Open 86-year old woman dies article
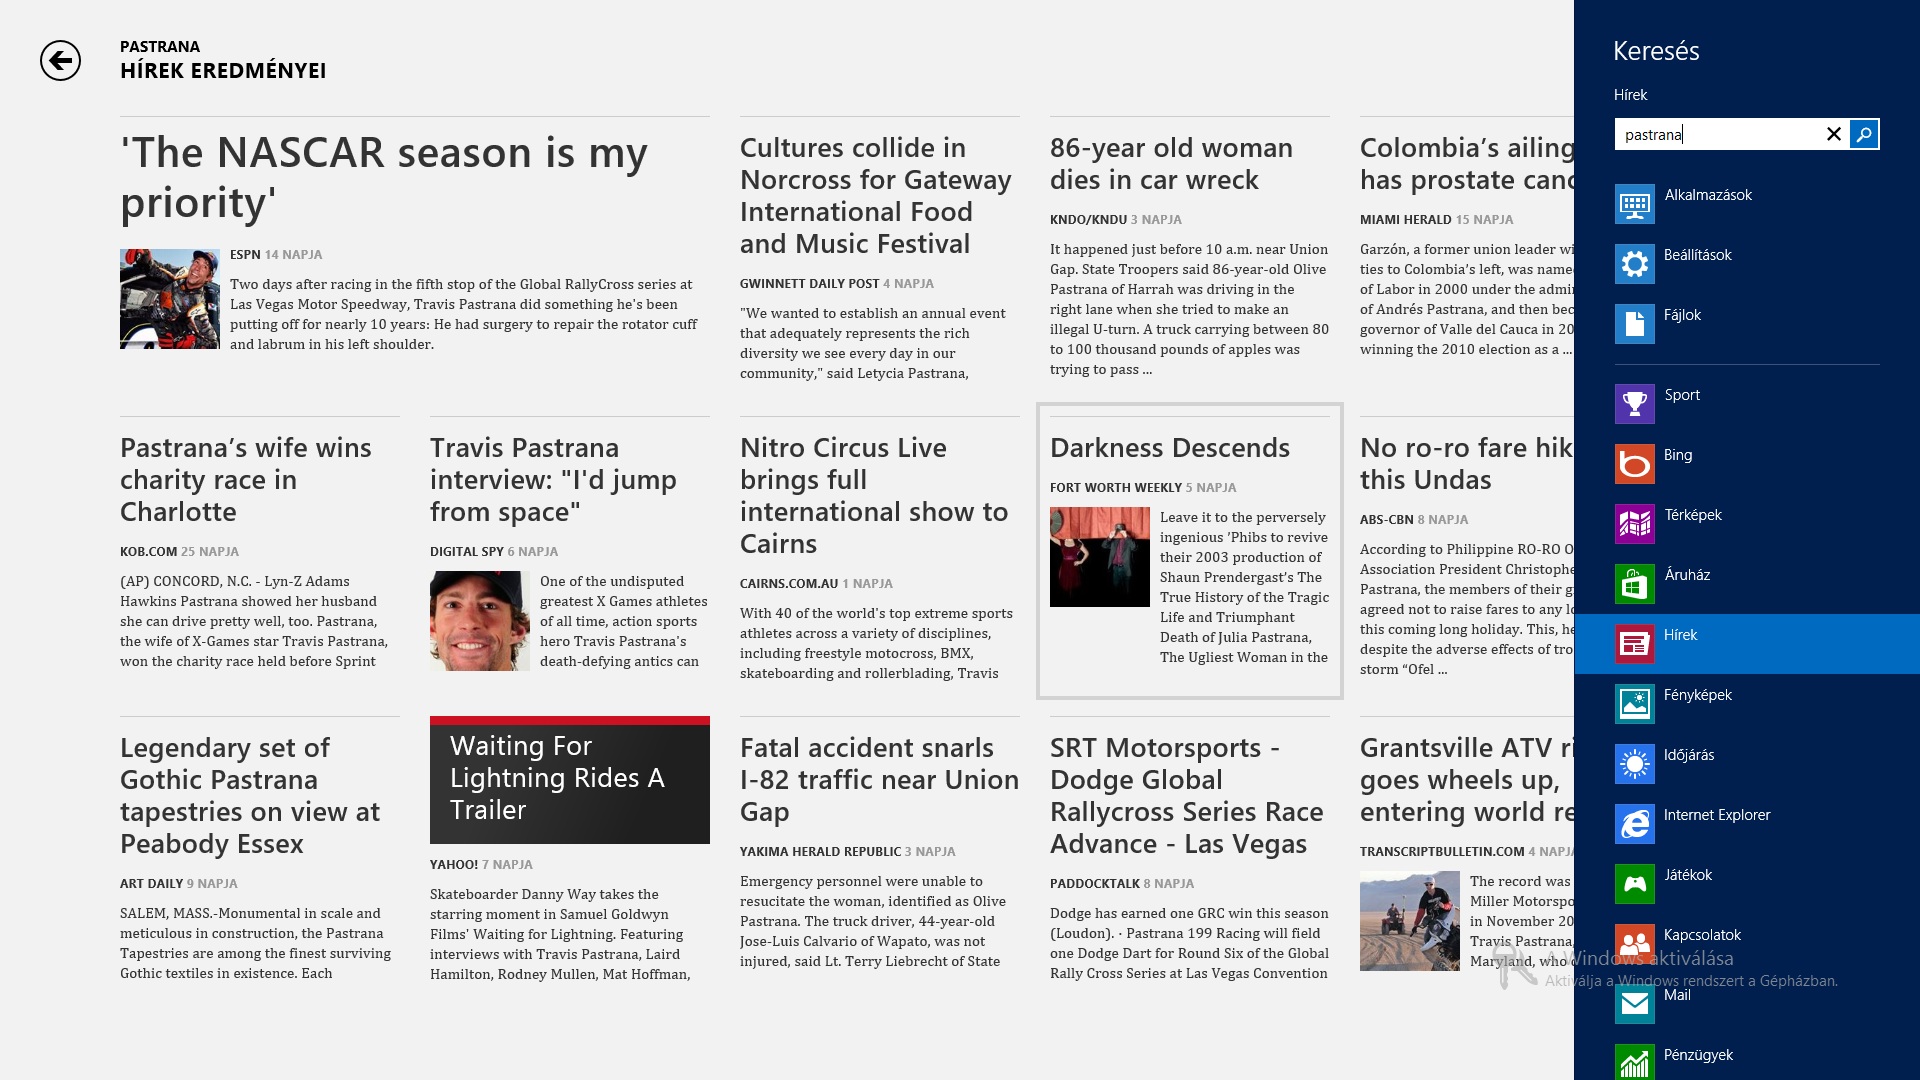This screenshot has width=1920, height=1080. (1171, 164)
